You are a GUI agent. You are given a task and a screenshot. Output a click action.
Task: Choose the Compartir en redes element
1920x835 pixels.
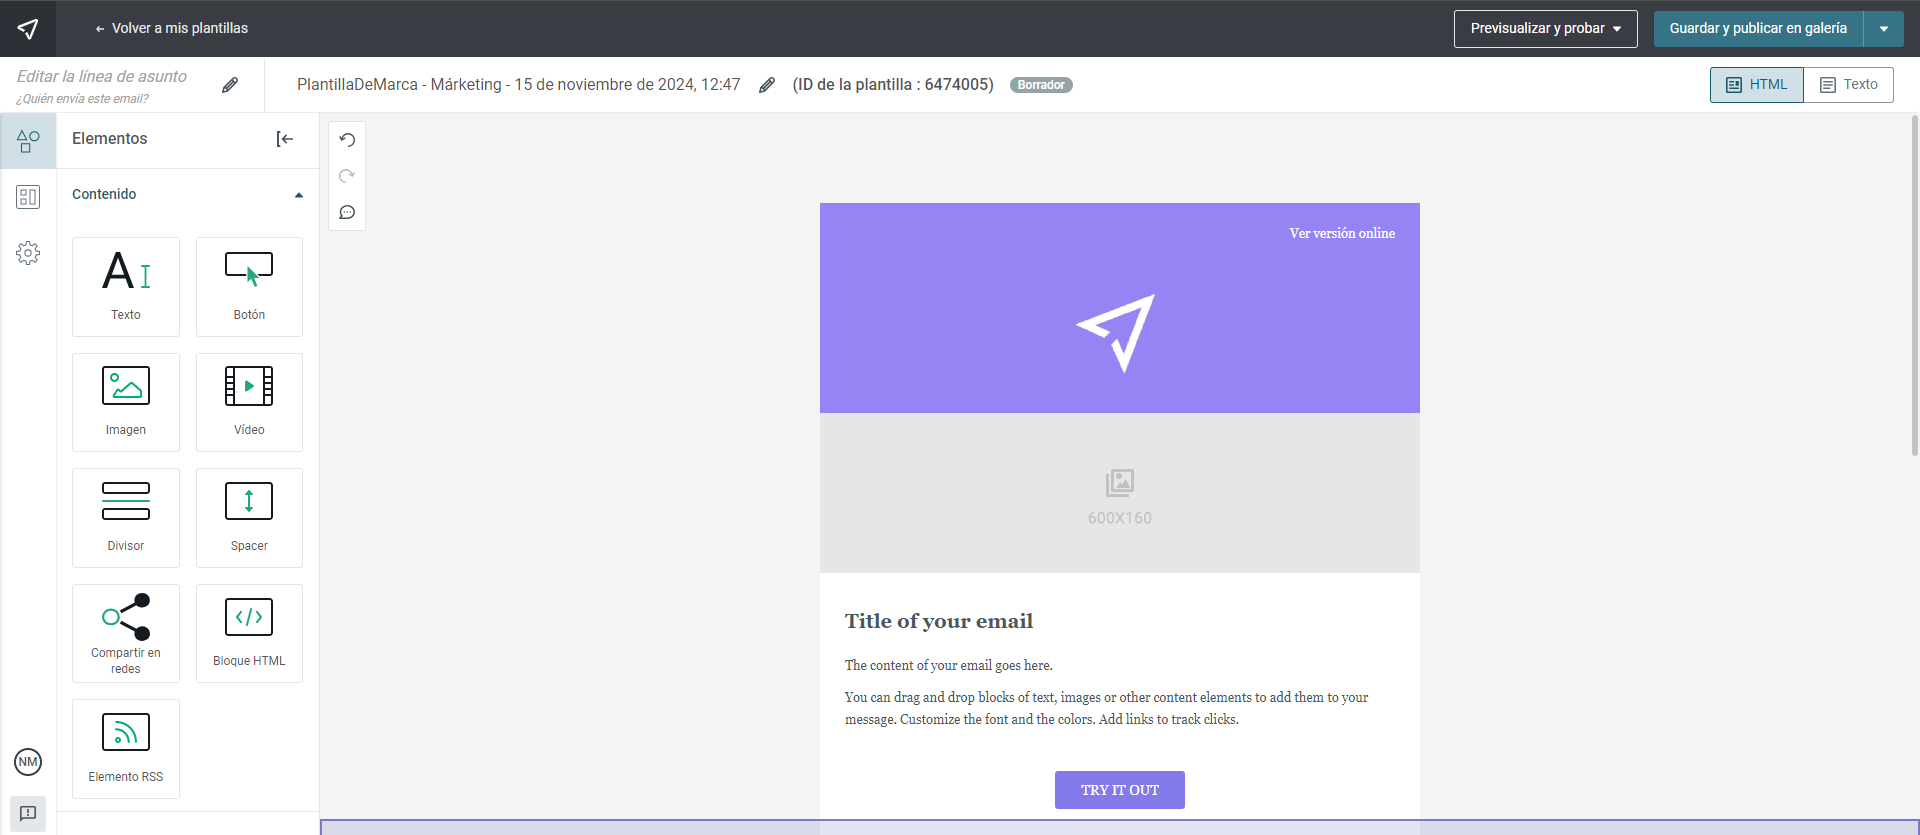pos(126,633)
